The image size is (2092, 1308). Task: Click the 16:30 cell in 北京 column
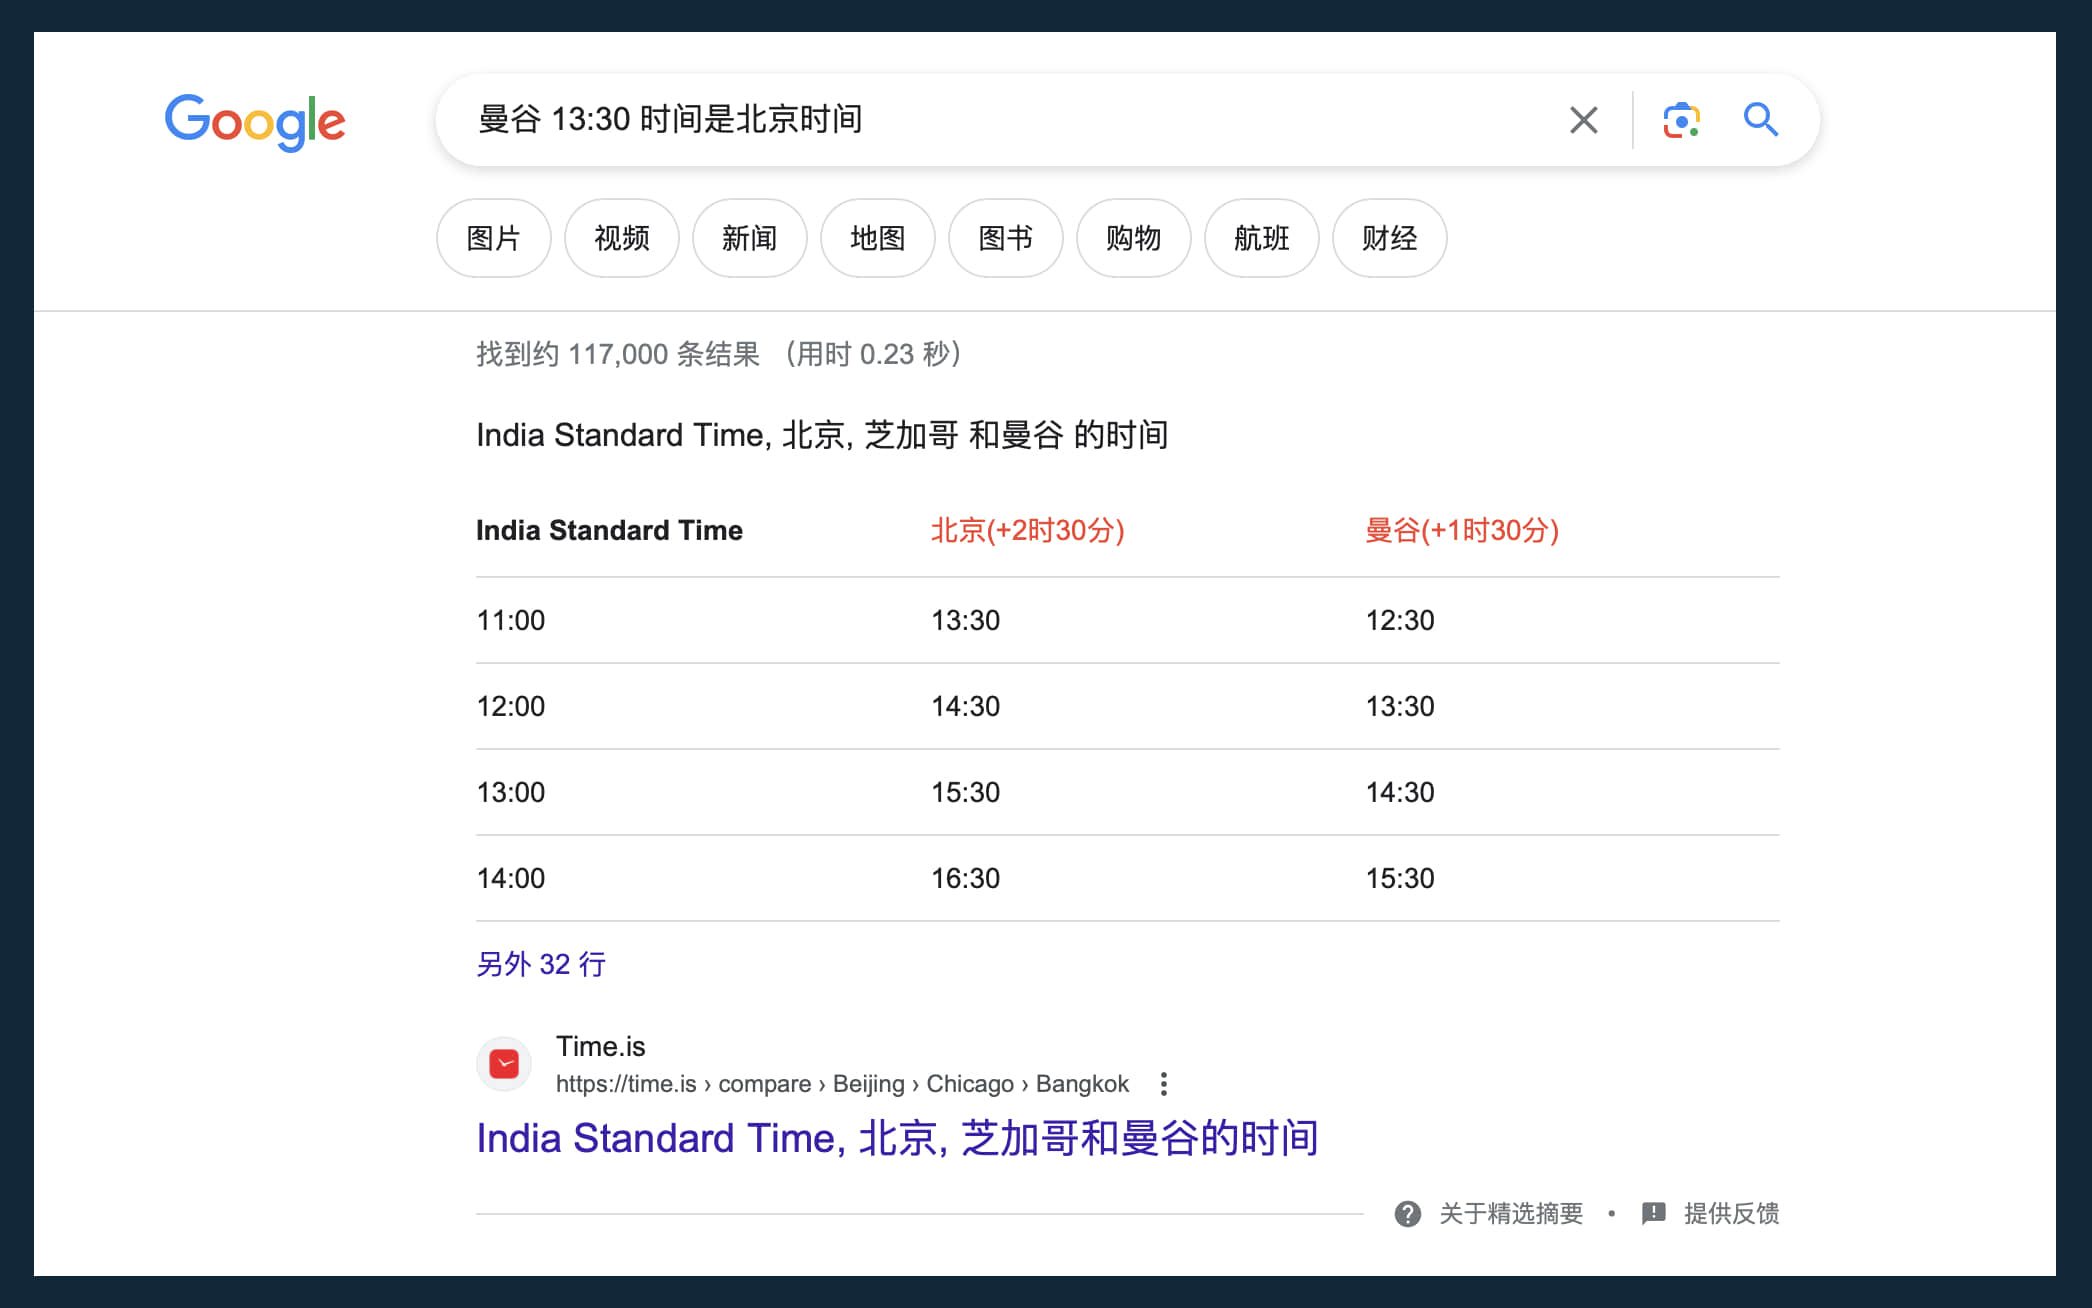966,878
